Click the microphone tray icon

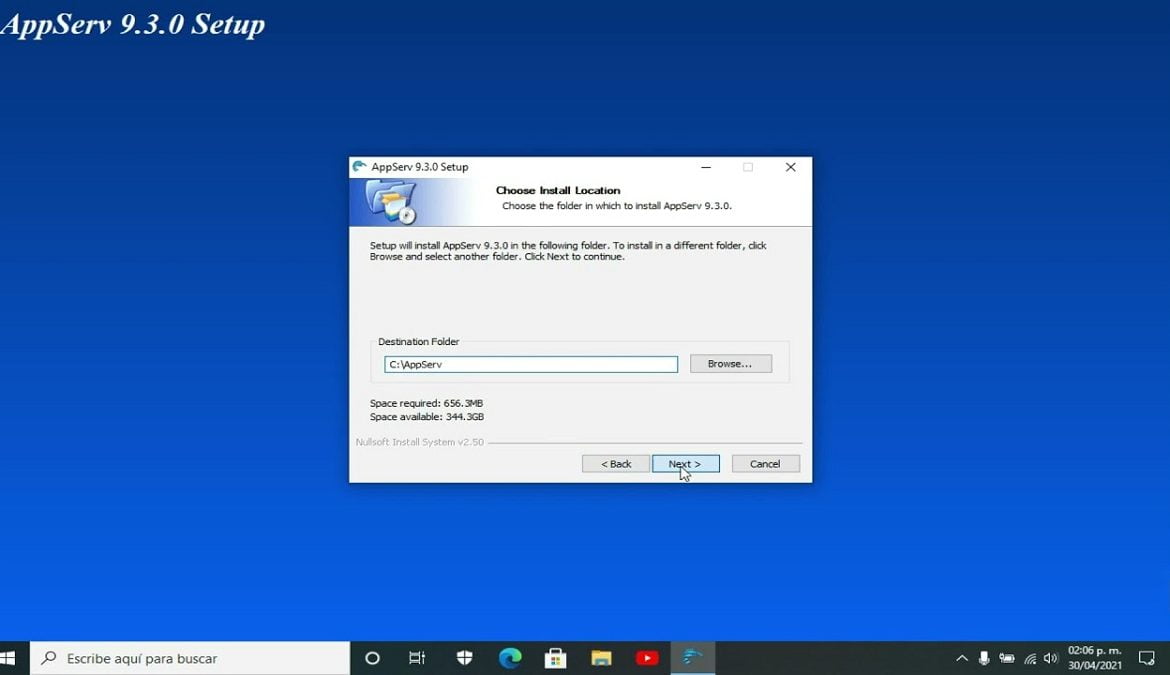[984, 658]
